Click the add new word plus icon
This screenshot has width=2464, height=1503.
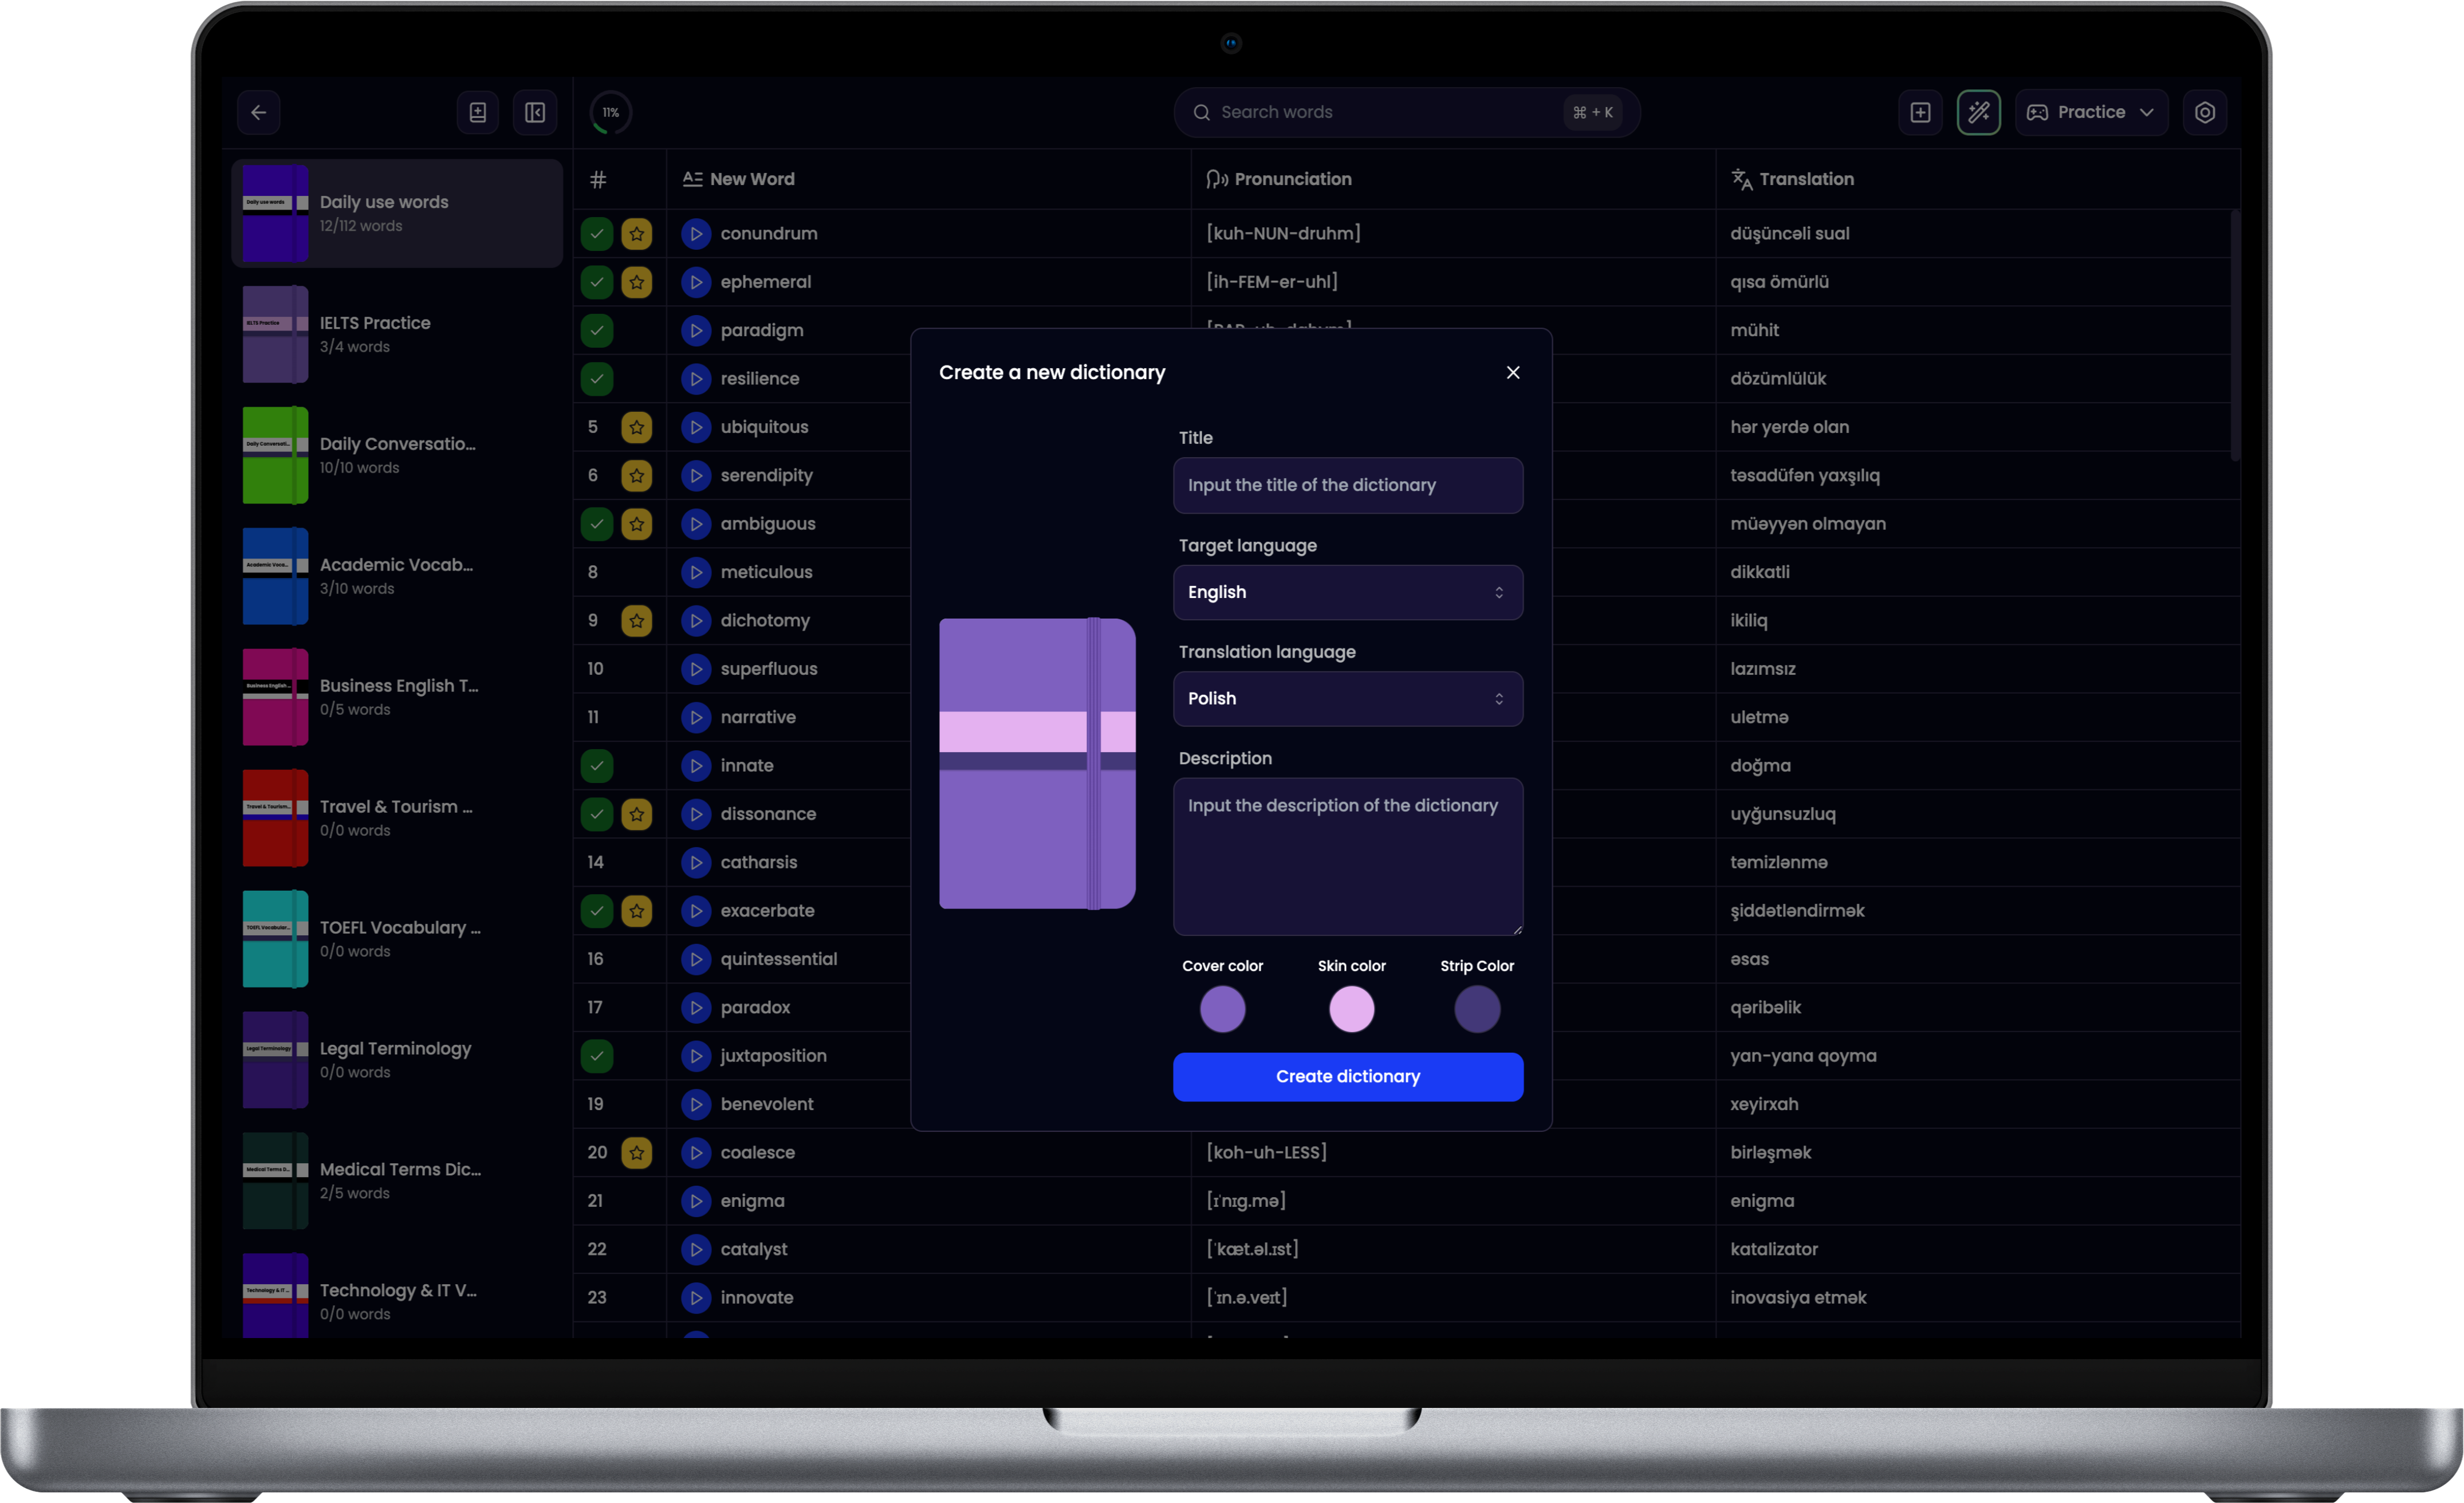click(1920, 112)
